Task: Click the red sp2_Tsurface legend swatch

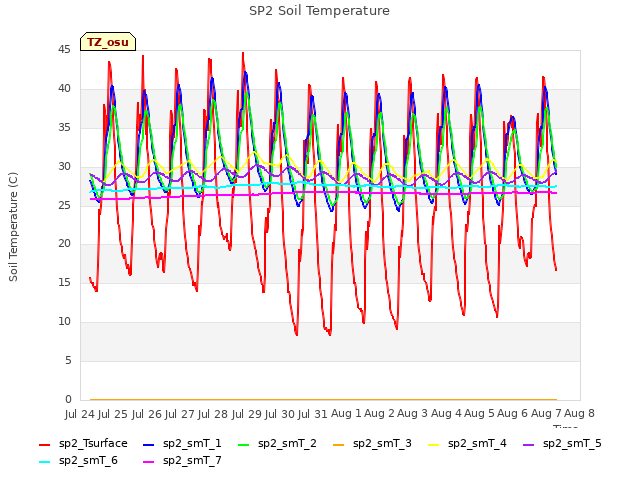Action: 44,444
